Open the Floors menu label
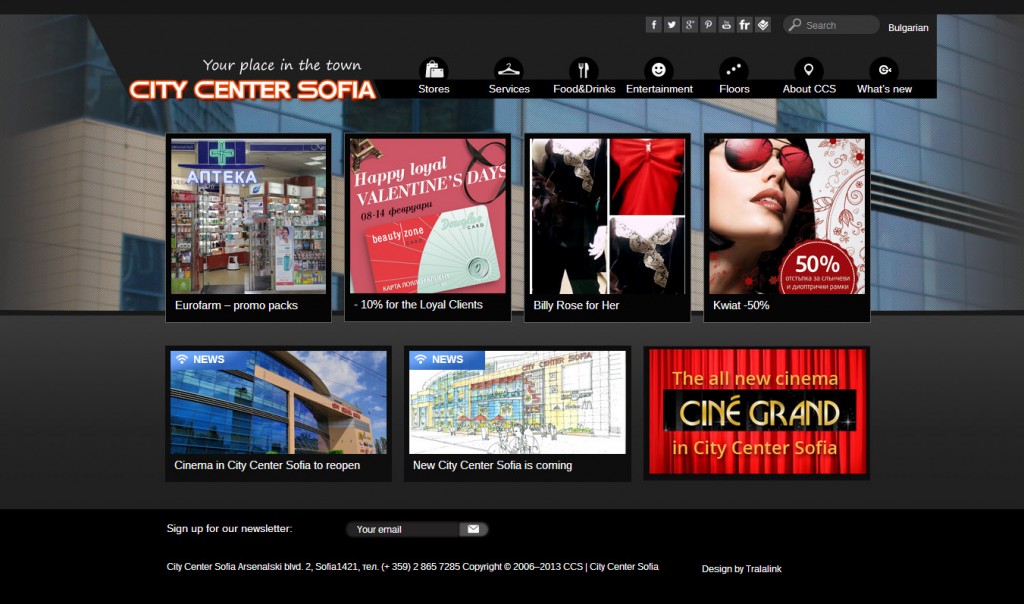 click(734, 89)
